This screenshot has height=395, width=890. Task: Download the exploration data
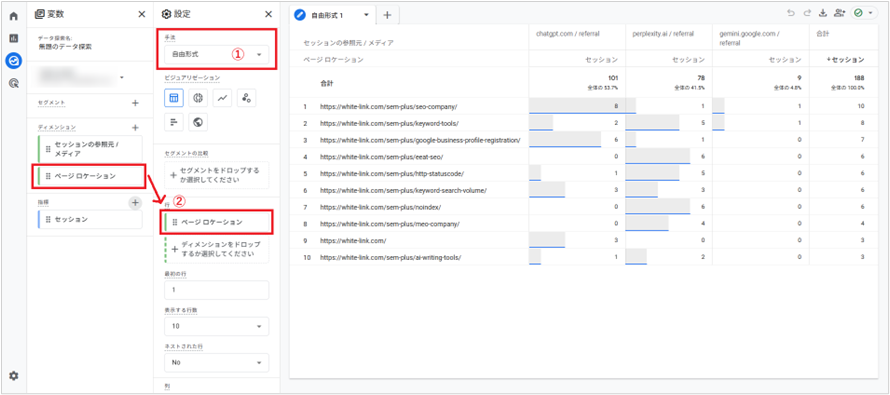coord(824,13)
